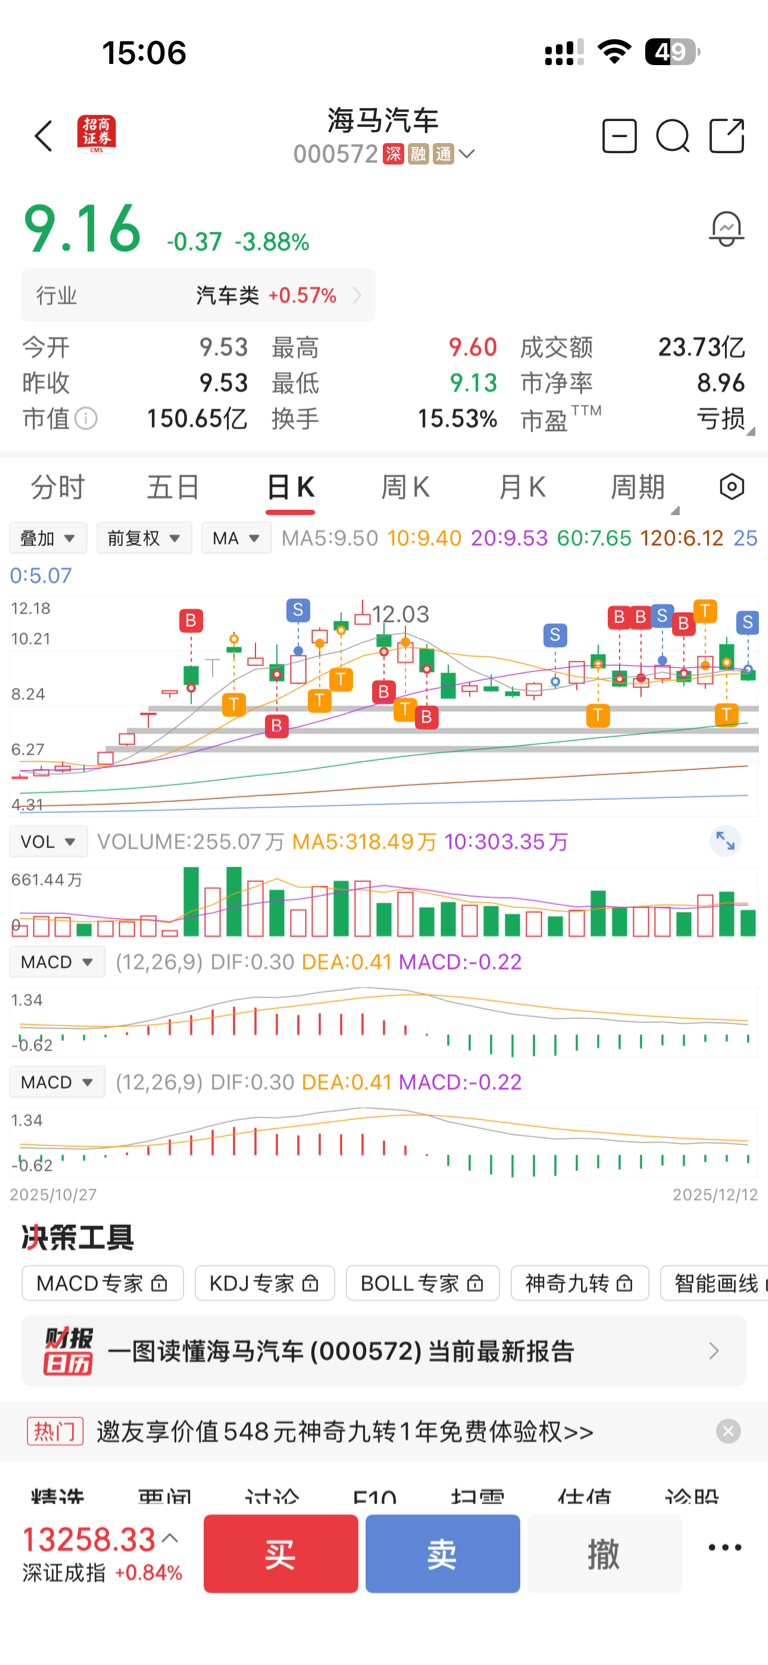Tap the price alert bell icon

tap(726, 229)
